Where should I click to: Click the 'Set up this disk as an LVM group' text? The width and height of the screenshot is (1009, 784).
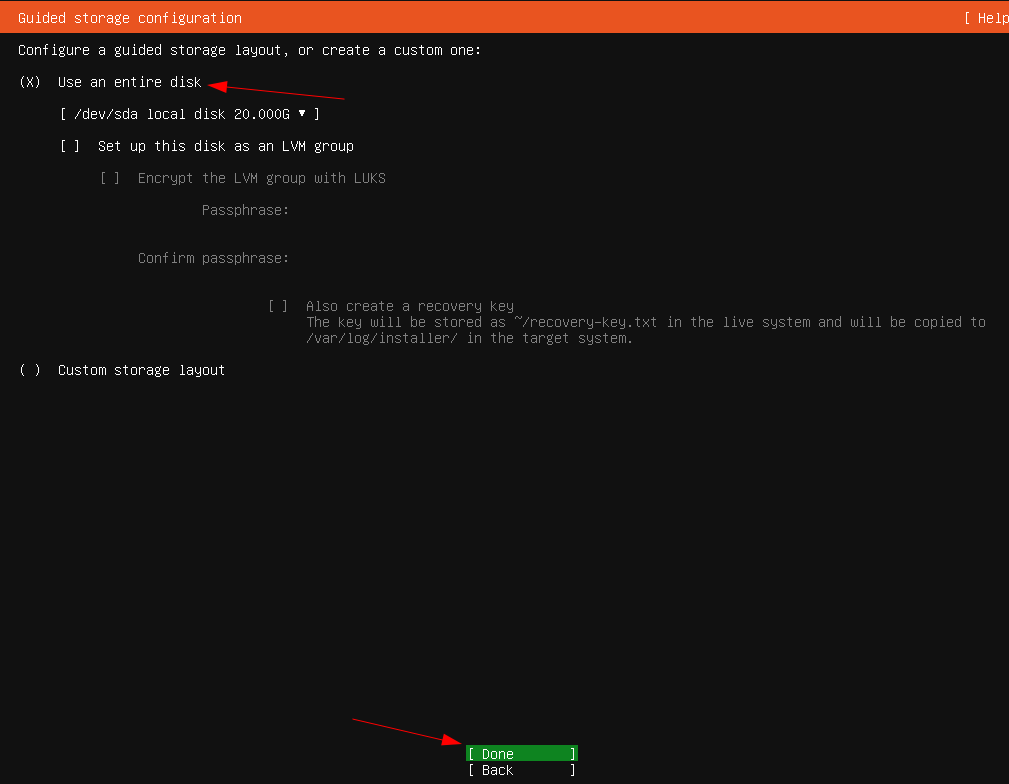click(x=225, y=146)
